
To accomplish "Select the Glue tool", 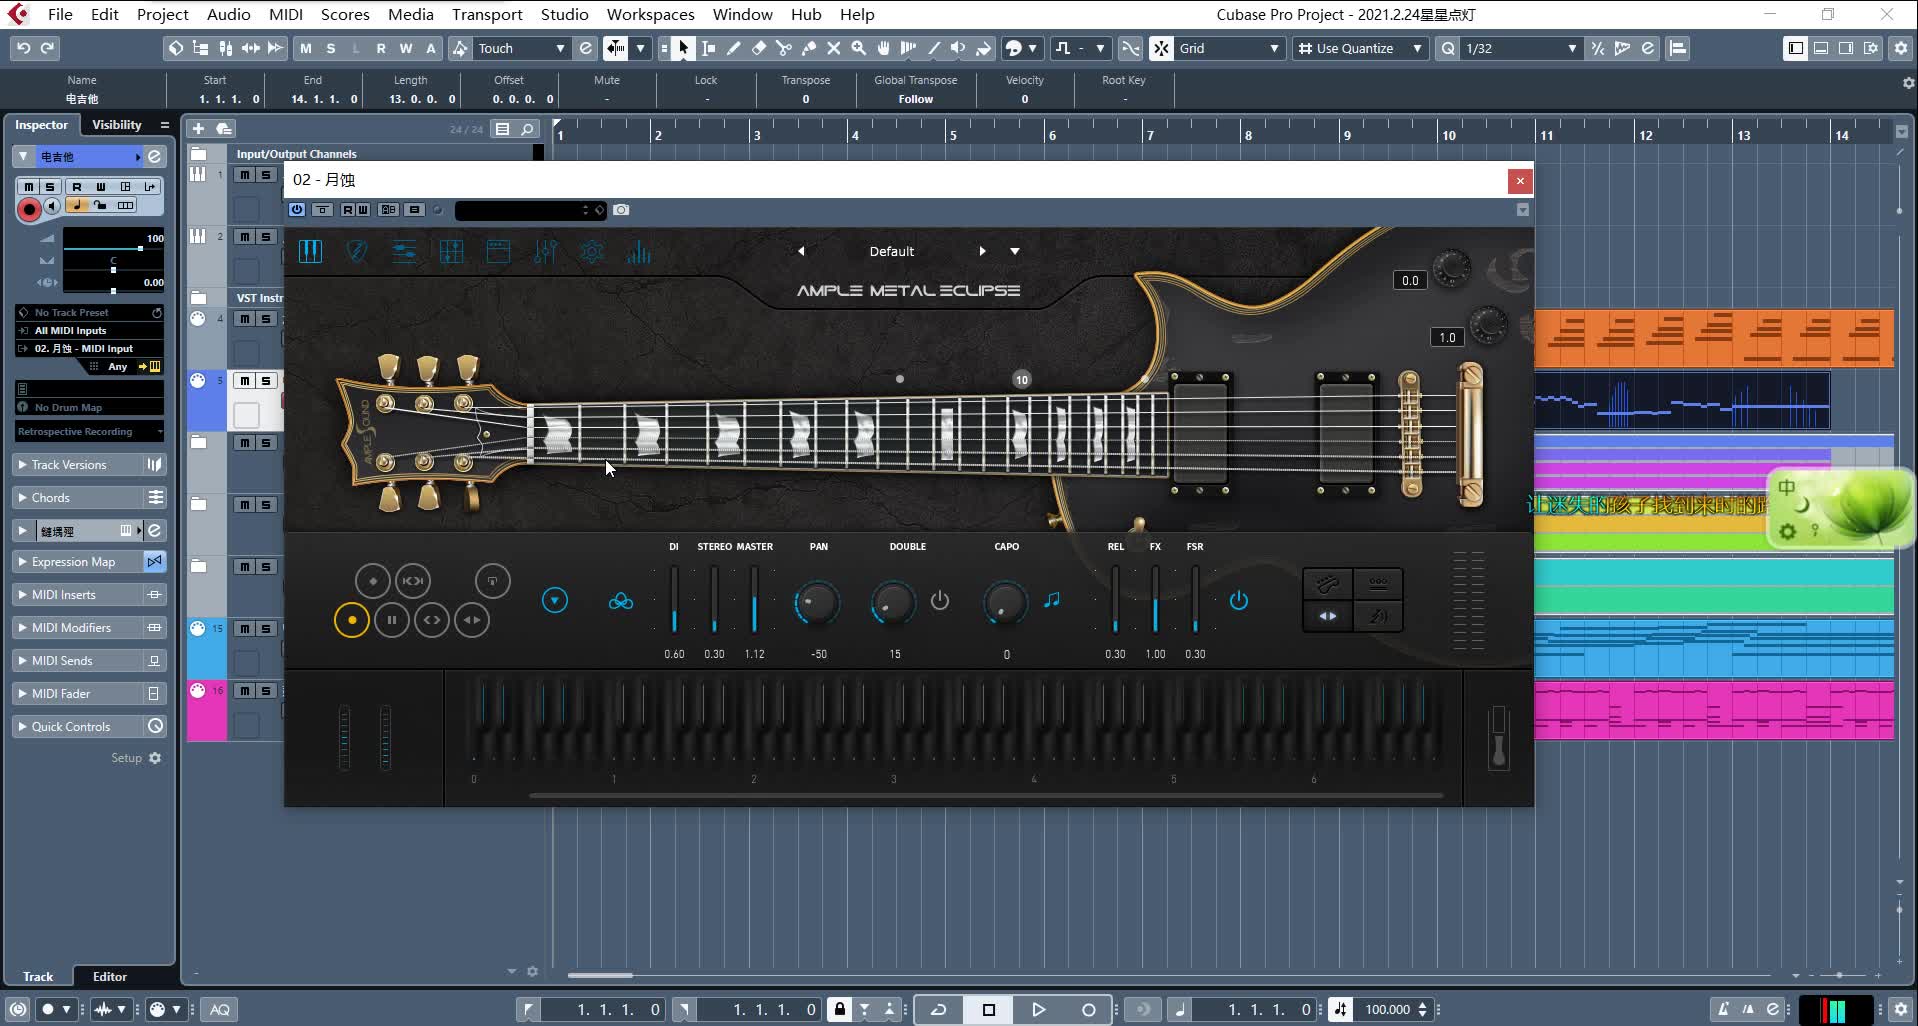I will coord(809,48).
